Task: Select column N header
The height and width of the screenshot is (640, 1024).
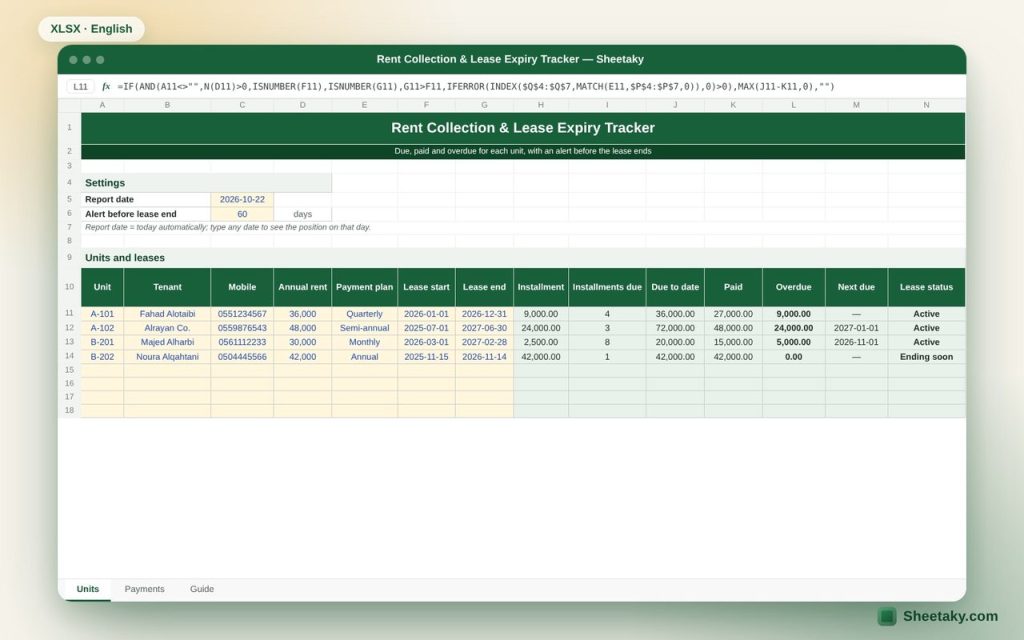Action: (x=926, y=104)
